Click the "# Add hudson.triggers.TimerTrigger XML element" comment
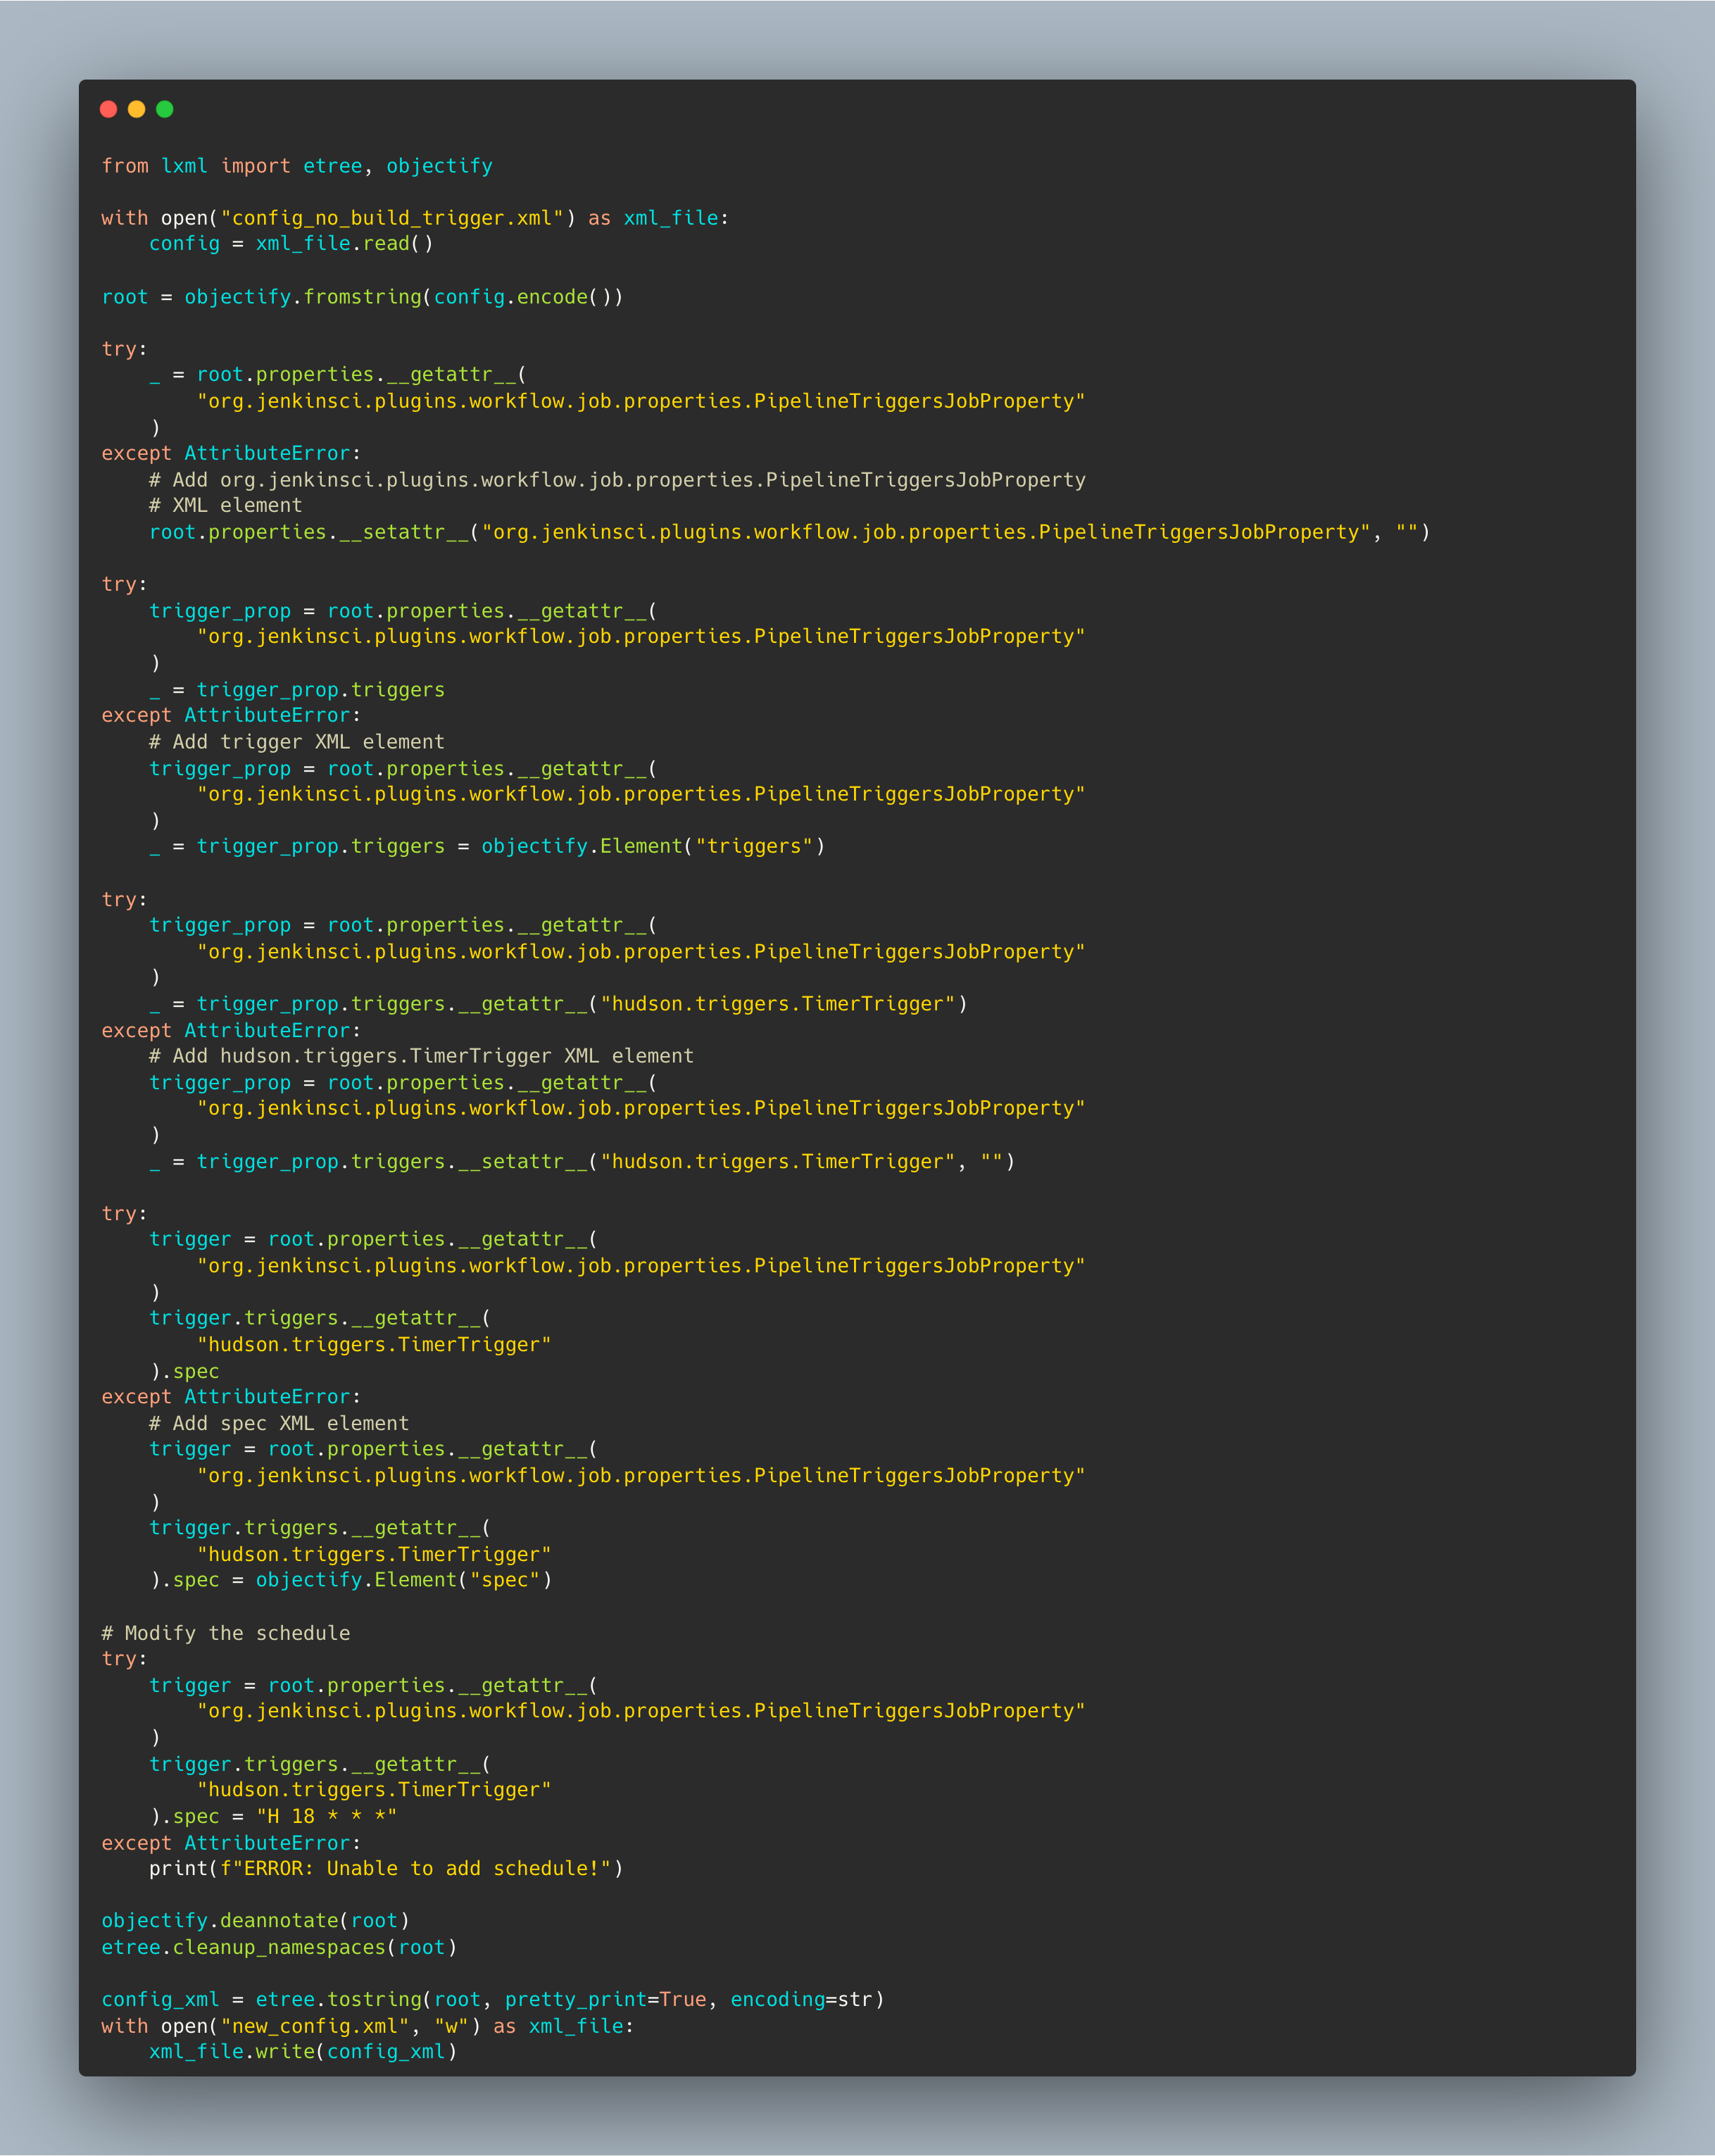This screenshot has width=1715, height=2156. point(420,1056)
